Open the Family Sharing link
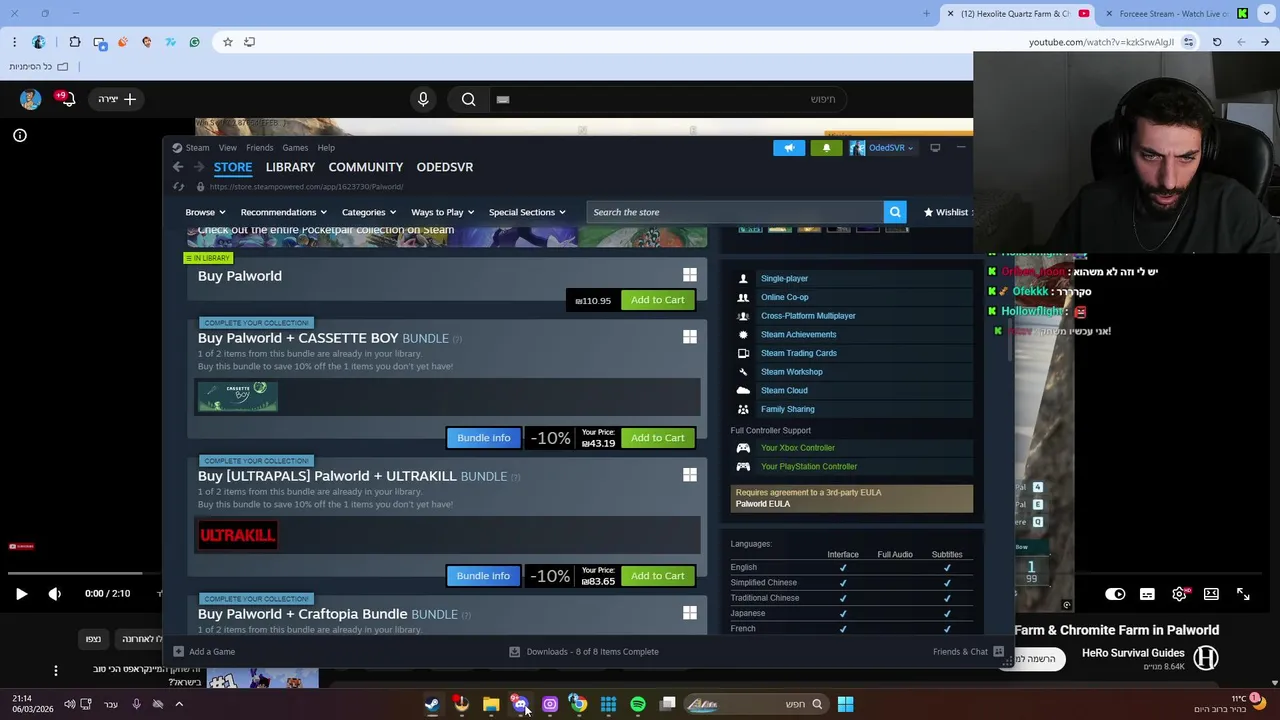 point(788,409)
